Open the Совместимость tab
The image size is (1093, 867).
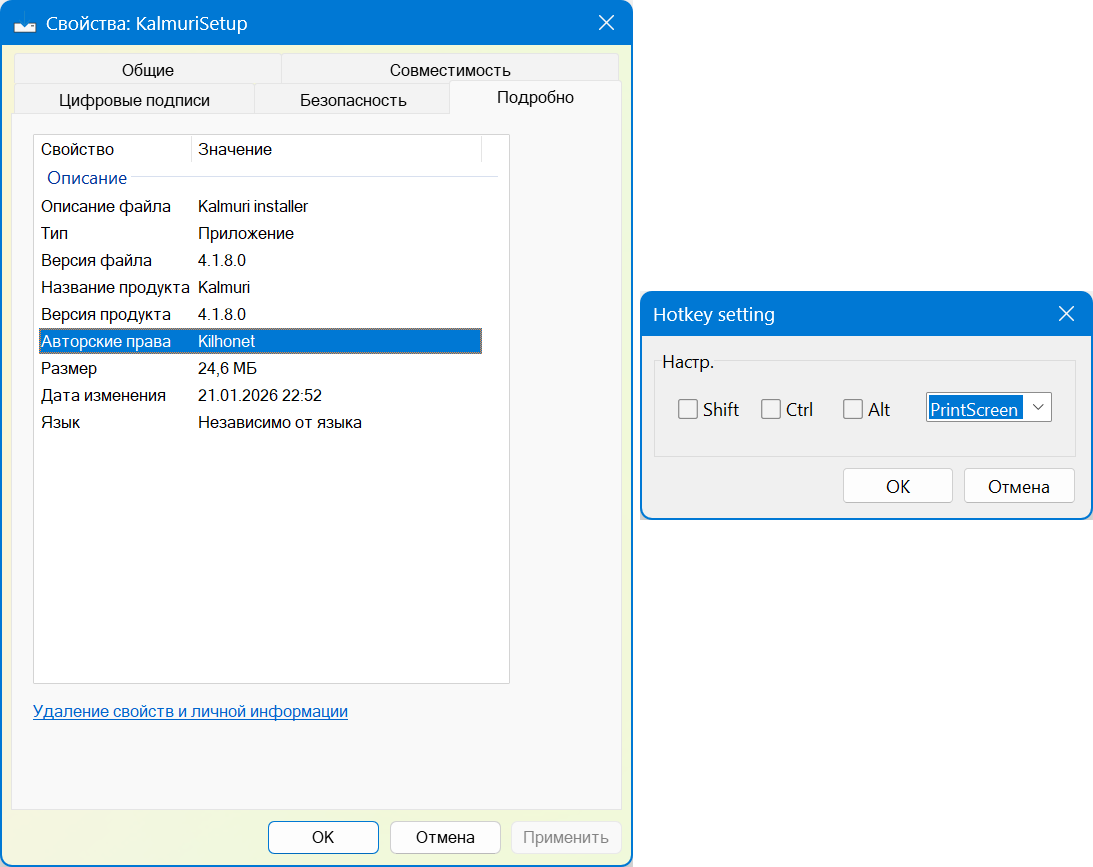[x=450, y=70]
